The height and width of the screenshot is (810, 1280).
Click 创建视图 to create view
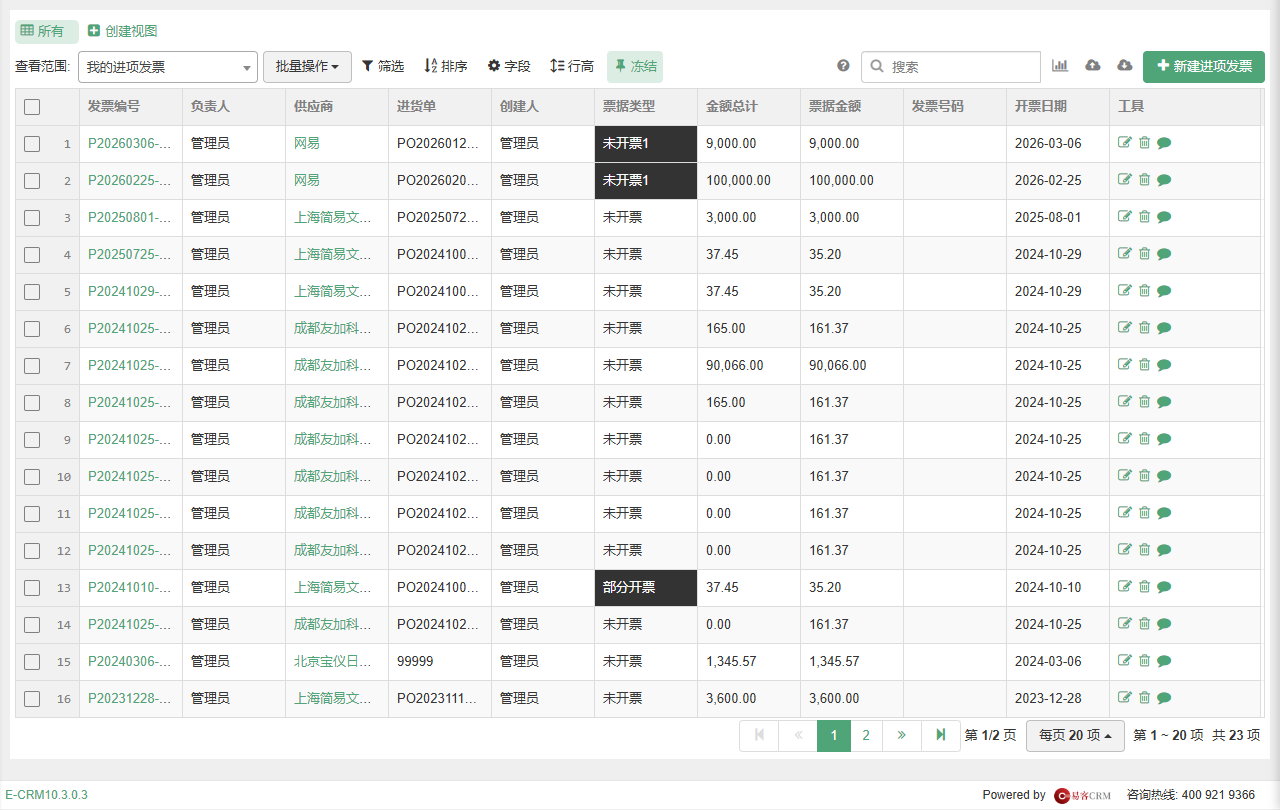coord(122,31)
